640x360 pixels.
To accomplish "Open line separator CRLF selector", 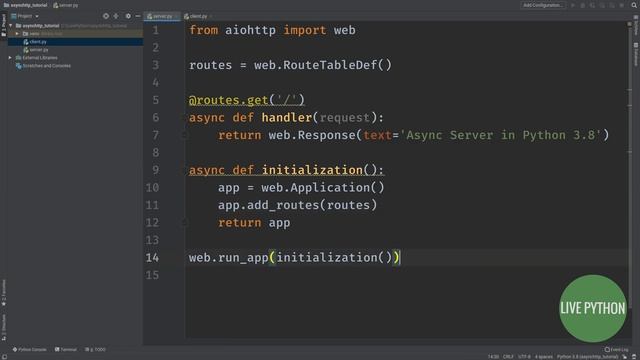I will tap(508, 357).
